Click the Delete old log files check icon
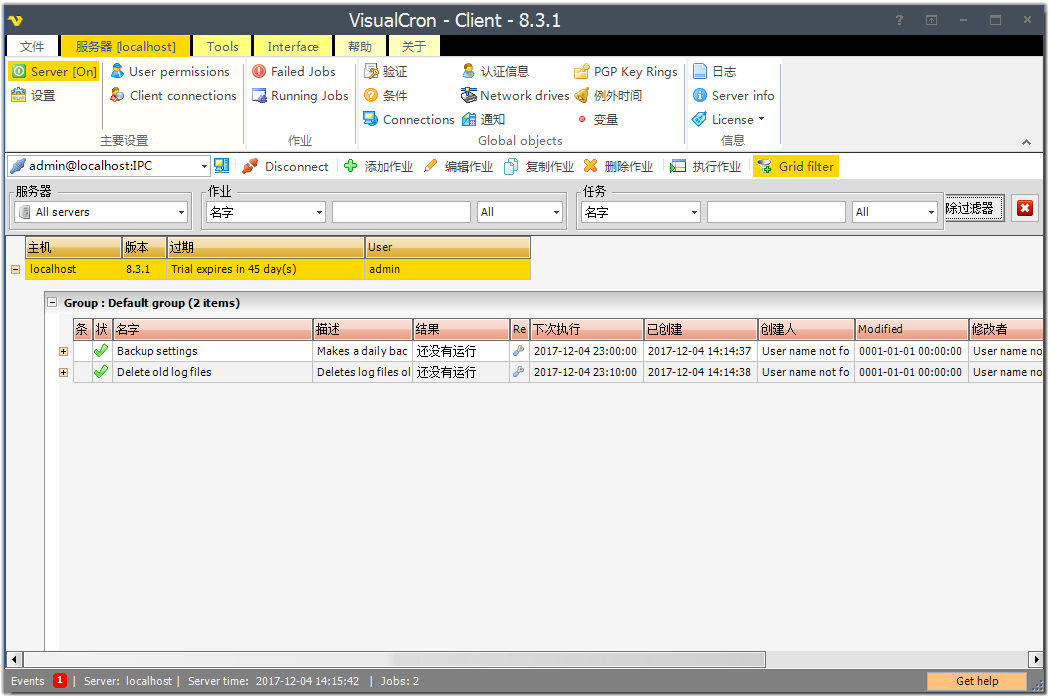Viewport: 1049px width, 696px height. coord(101,371)
